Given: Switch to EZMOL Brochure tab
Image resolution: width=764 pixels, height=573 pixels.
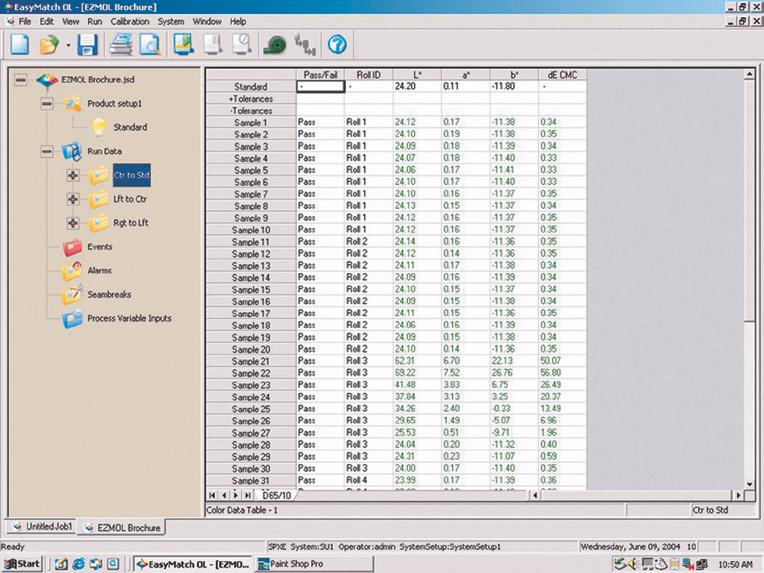Looking at the screenshot, I should point(122,527).
